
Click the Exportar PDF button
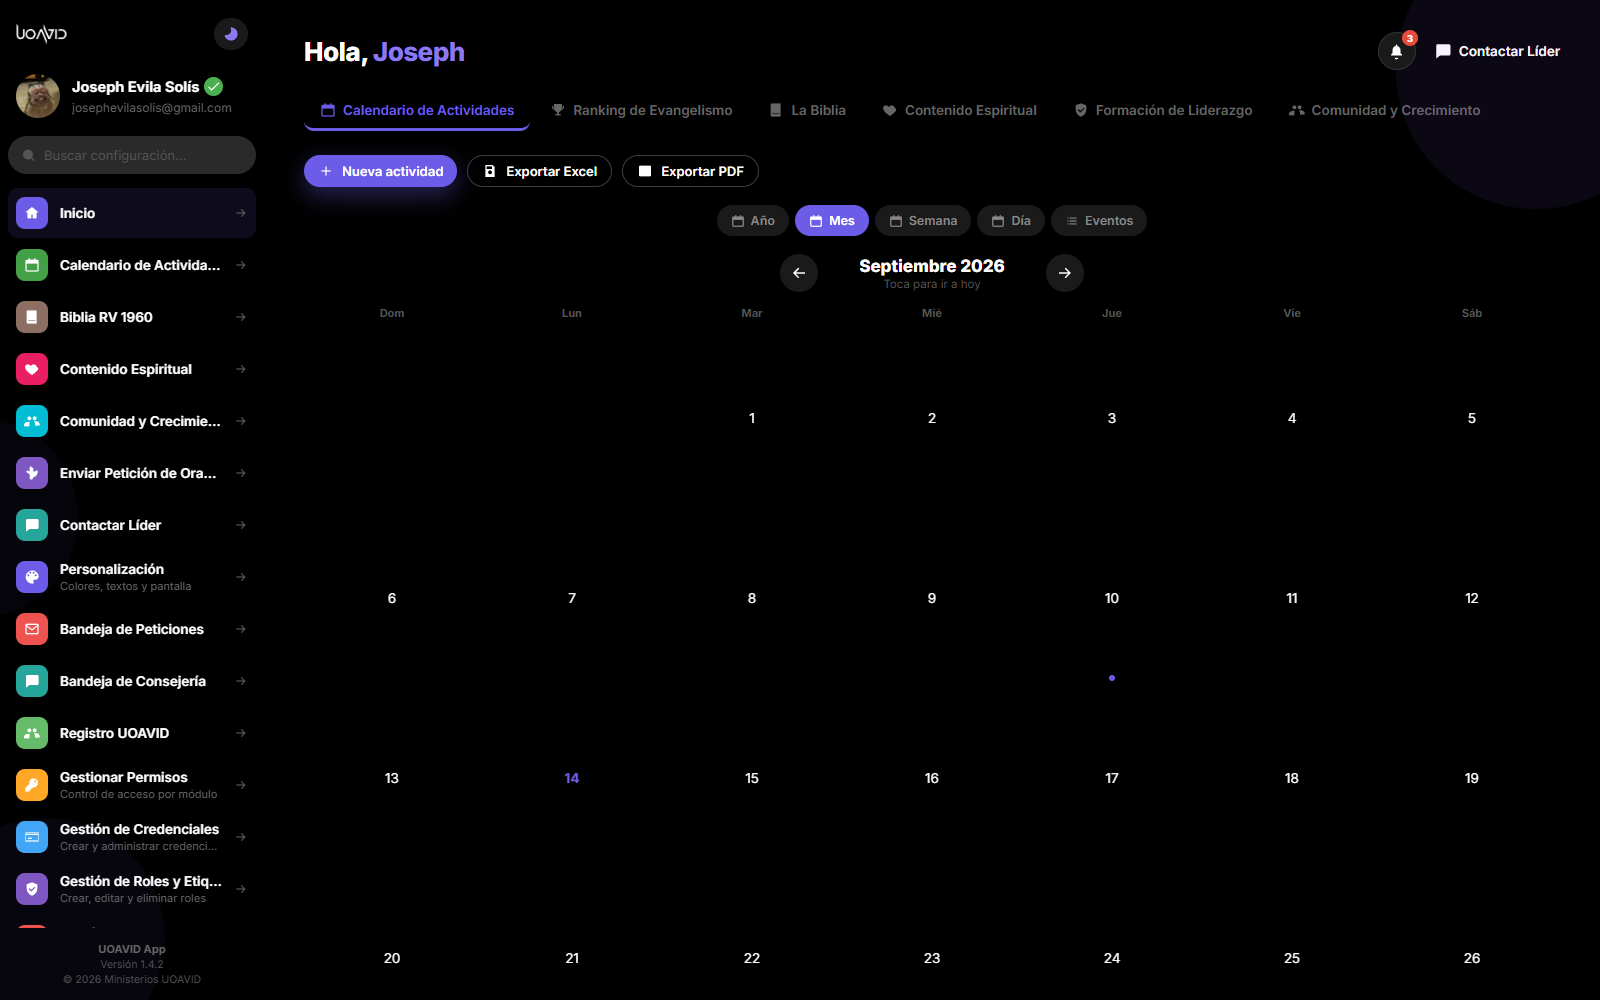691,171
